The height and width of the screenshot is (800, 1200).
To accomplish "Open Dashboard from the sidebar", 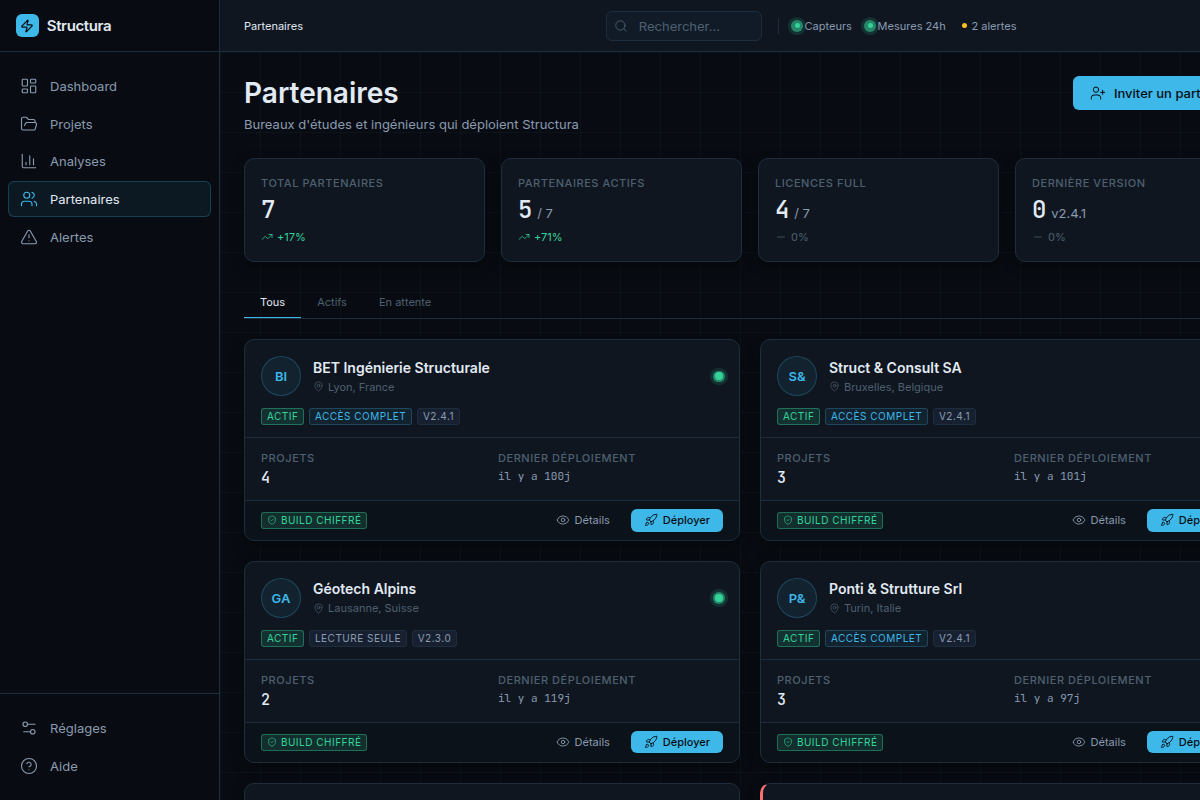I will pyautogui.click(x=109, y=87).
